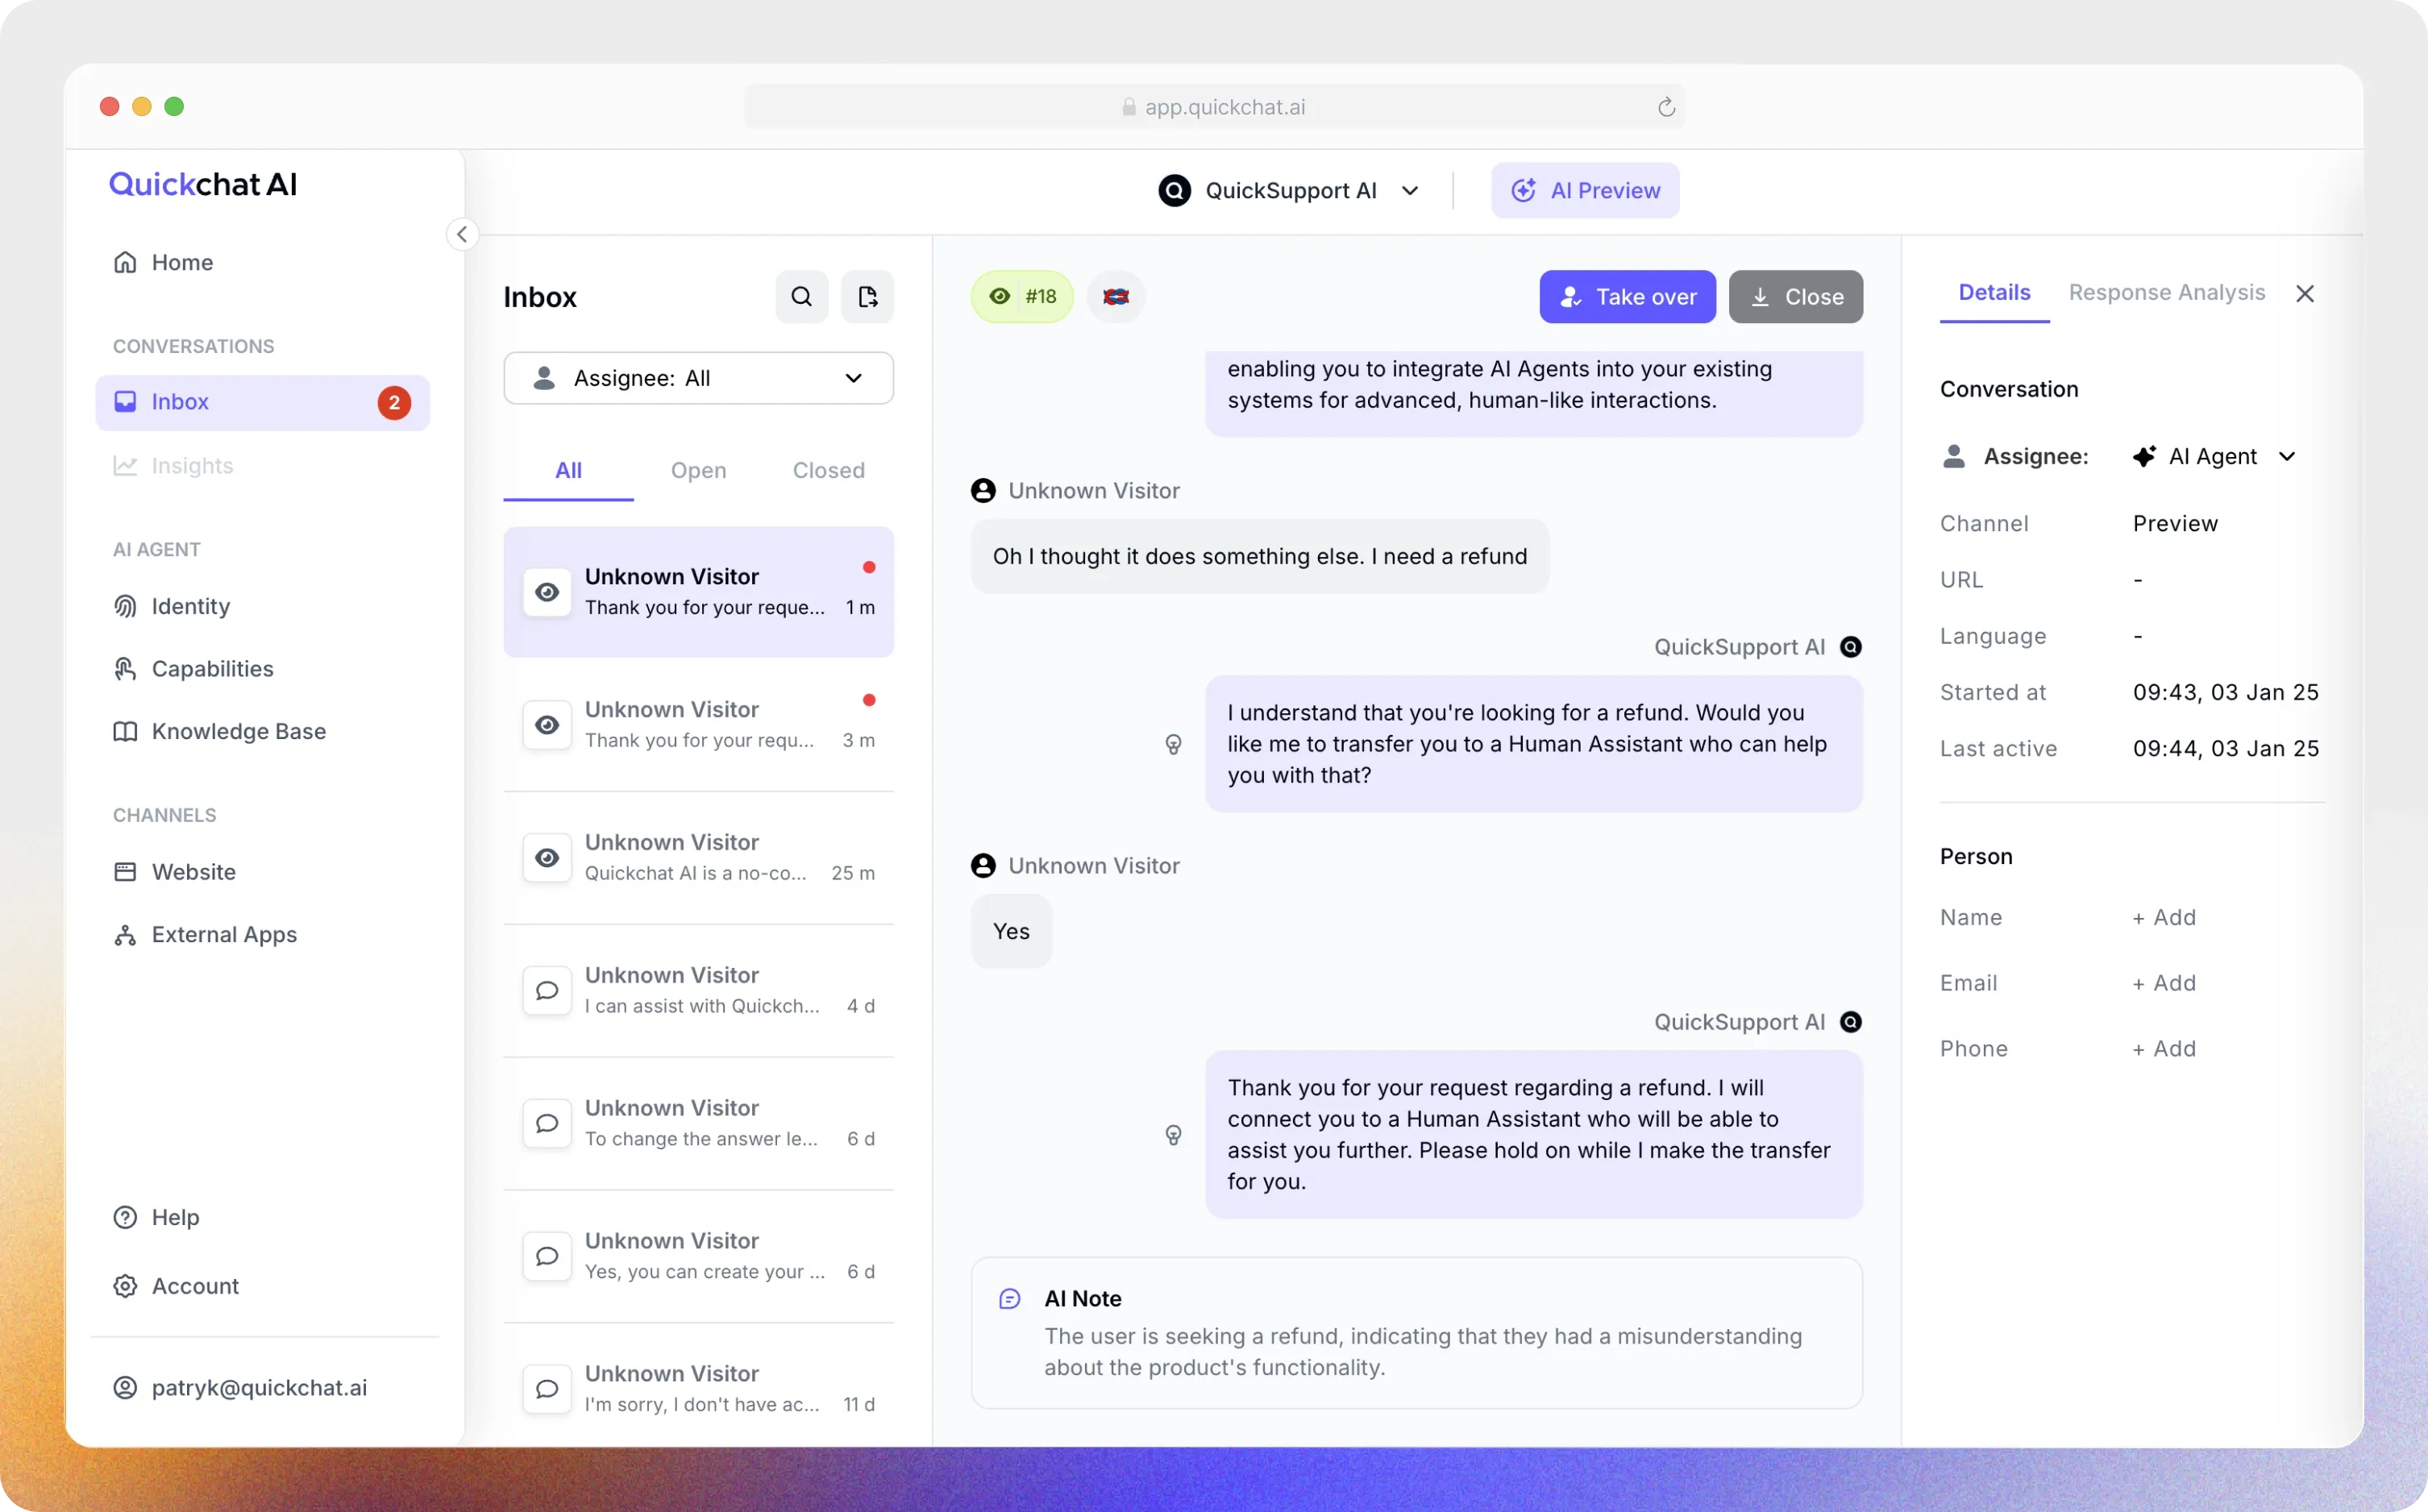Click the chat bubble icon on the 4 d conversation
Image resolution: width=2428 pixels, height=1512 pixels.
click(x=547, y=991)
